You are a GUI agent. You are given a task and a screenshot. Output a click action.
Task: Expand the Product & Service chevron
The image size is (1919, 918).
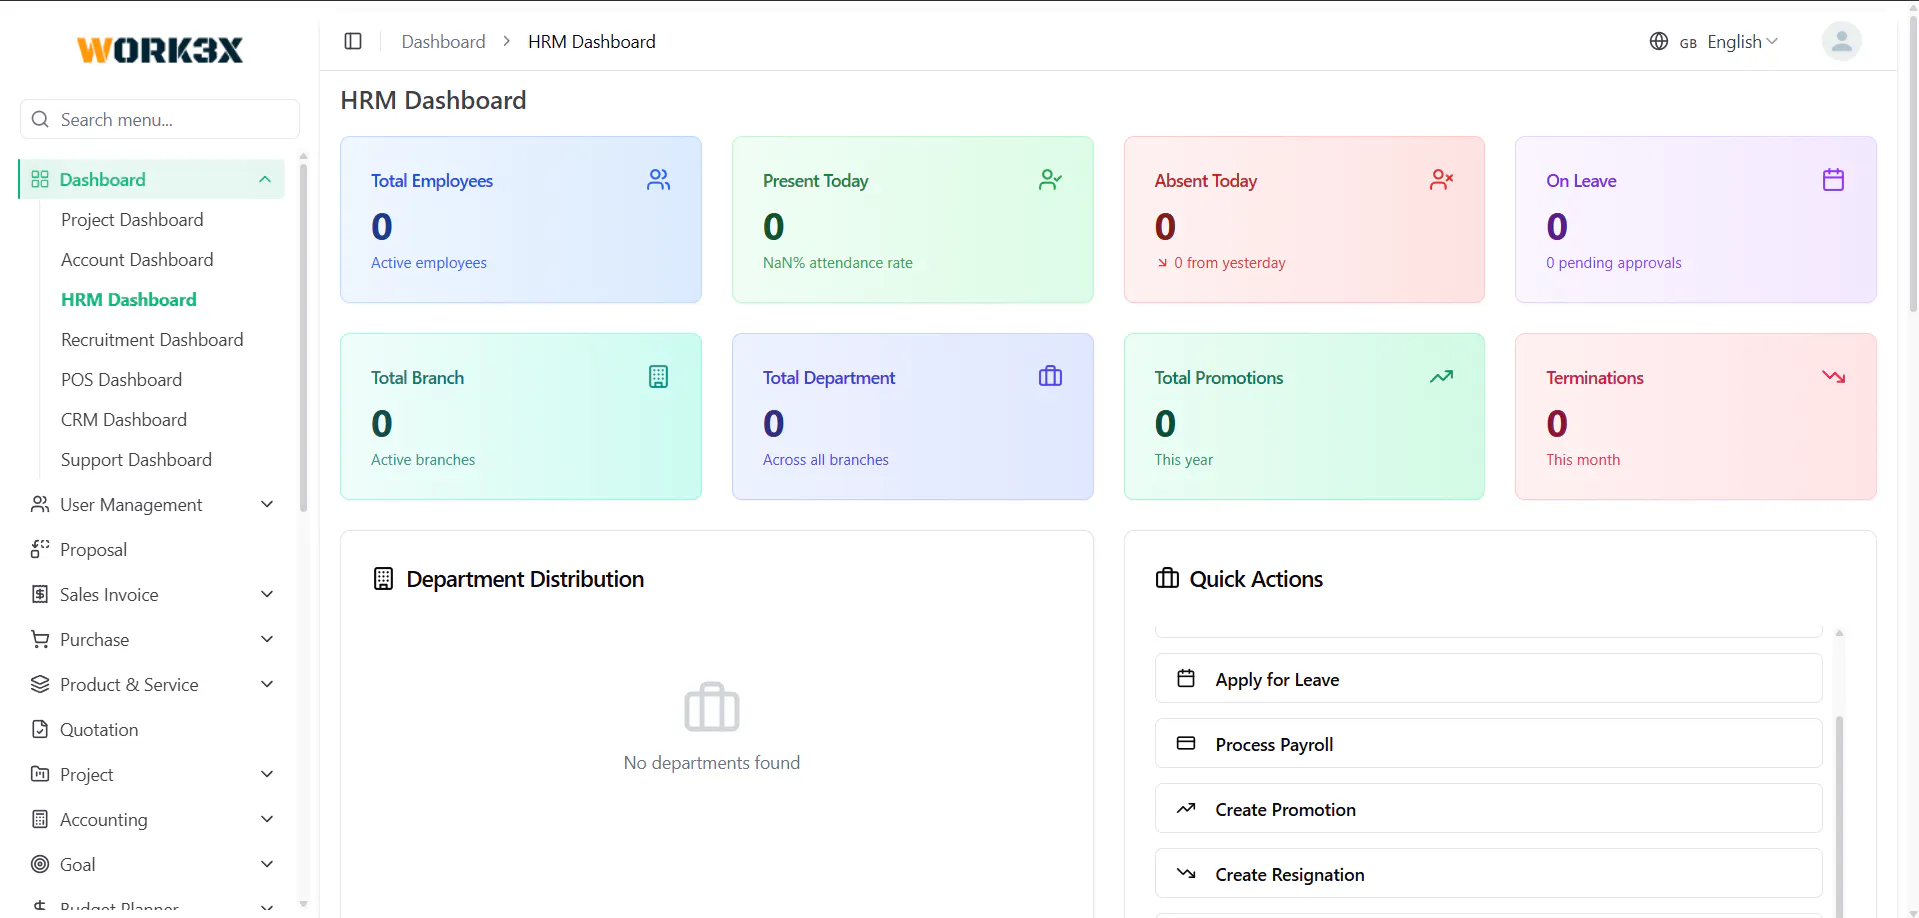point(267,684)
